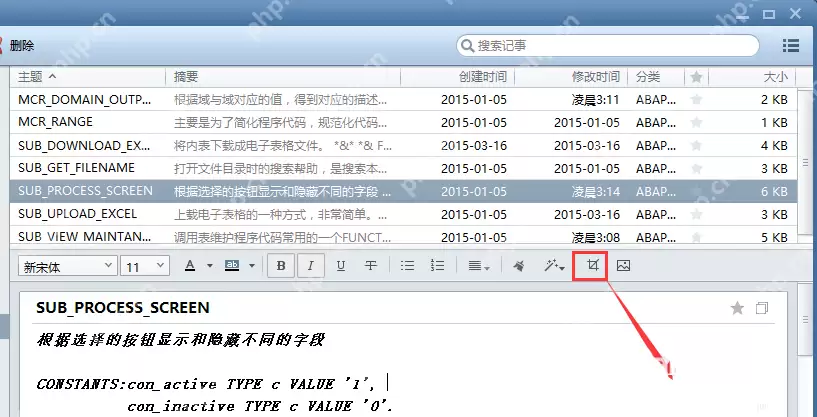The width and height of the screenshot is (817, 417).
Task: Select the SUB_DOWNLOAD_EX... note
Action: (x=403, y=145)
